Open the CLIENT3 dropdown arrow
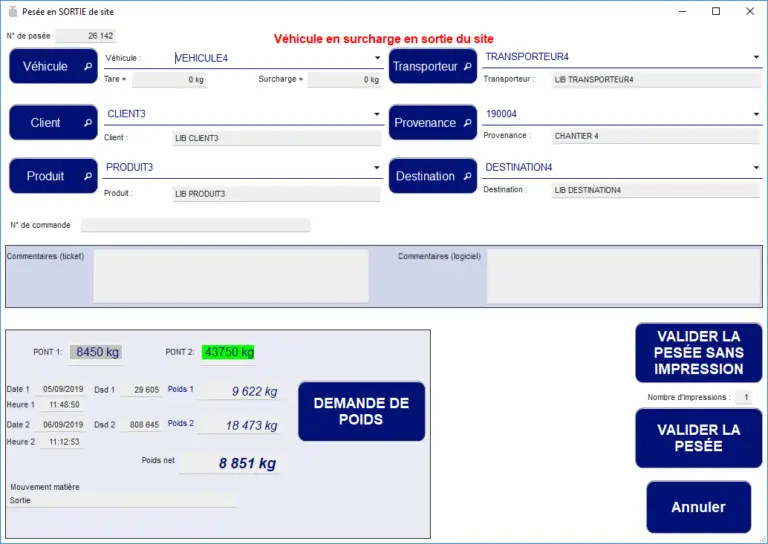The width and height of the screenshot is (768, 544). coord(377,114)
